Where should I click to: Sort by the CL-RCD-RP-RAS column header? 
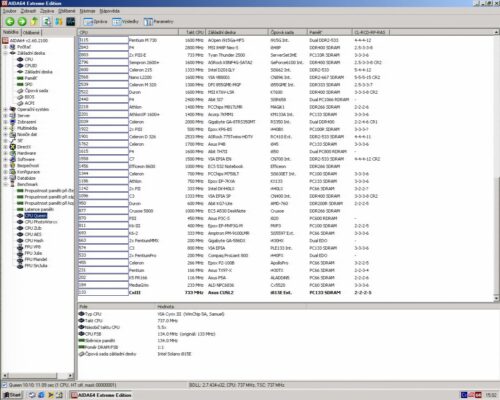tap(370, 32)
